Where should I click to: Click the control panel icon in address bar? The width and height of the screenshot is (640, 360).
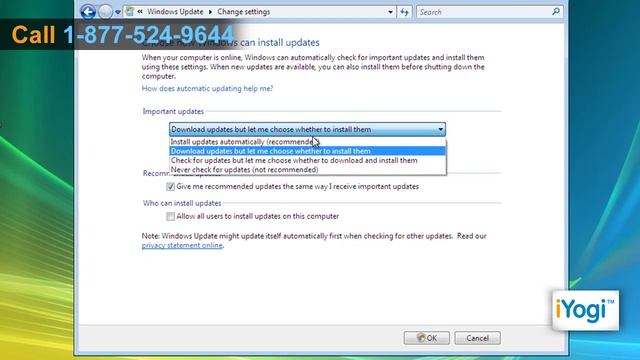coord(130,12)
